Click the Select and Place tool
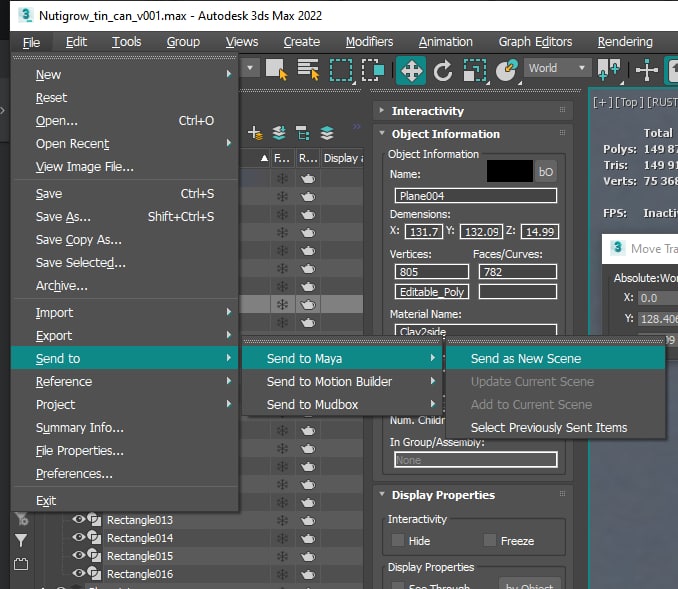 coord(507,70)
